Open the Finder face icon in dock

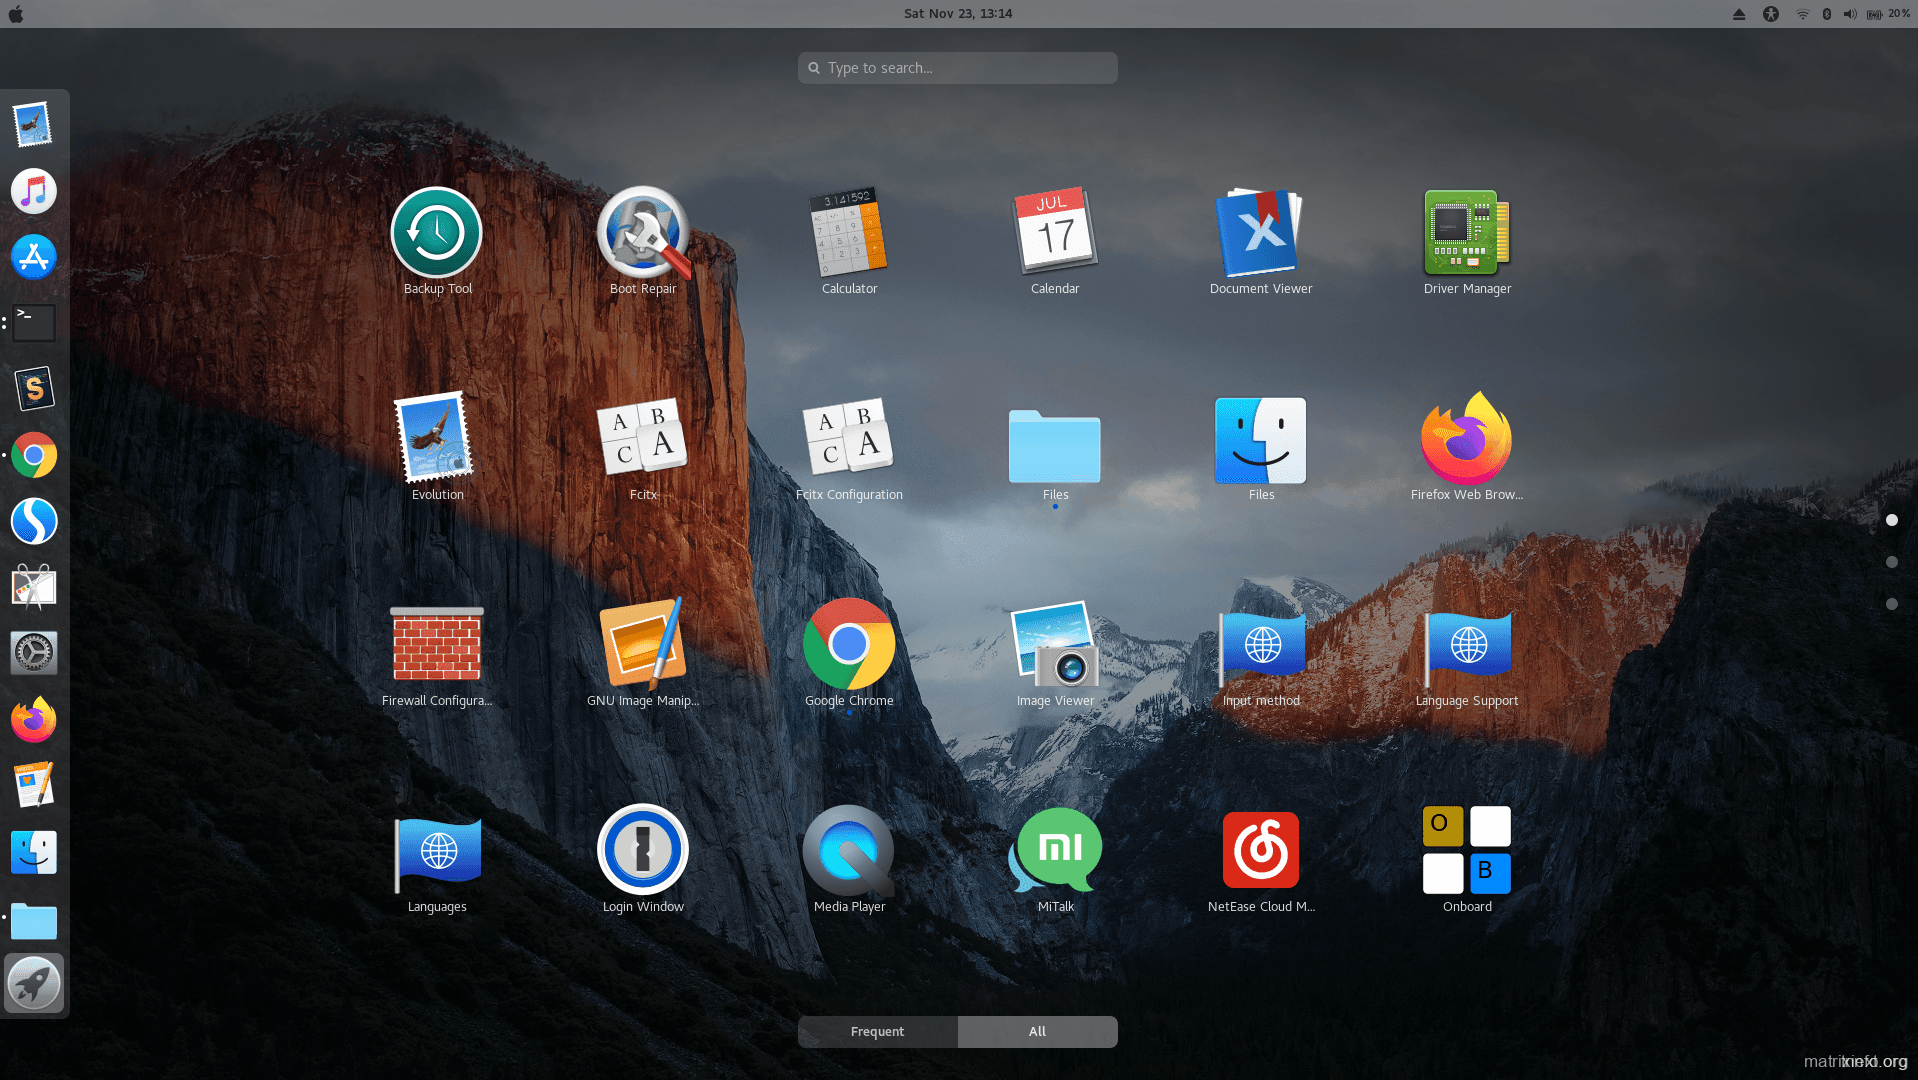[33, 853]
